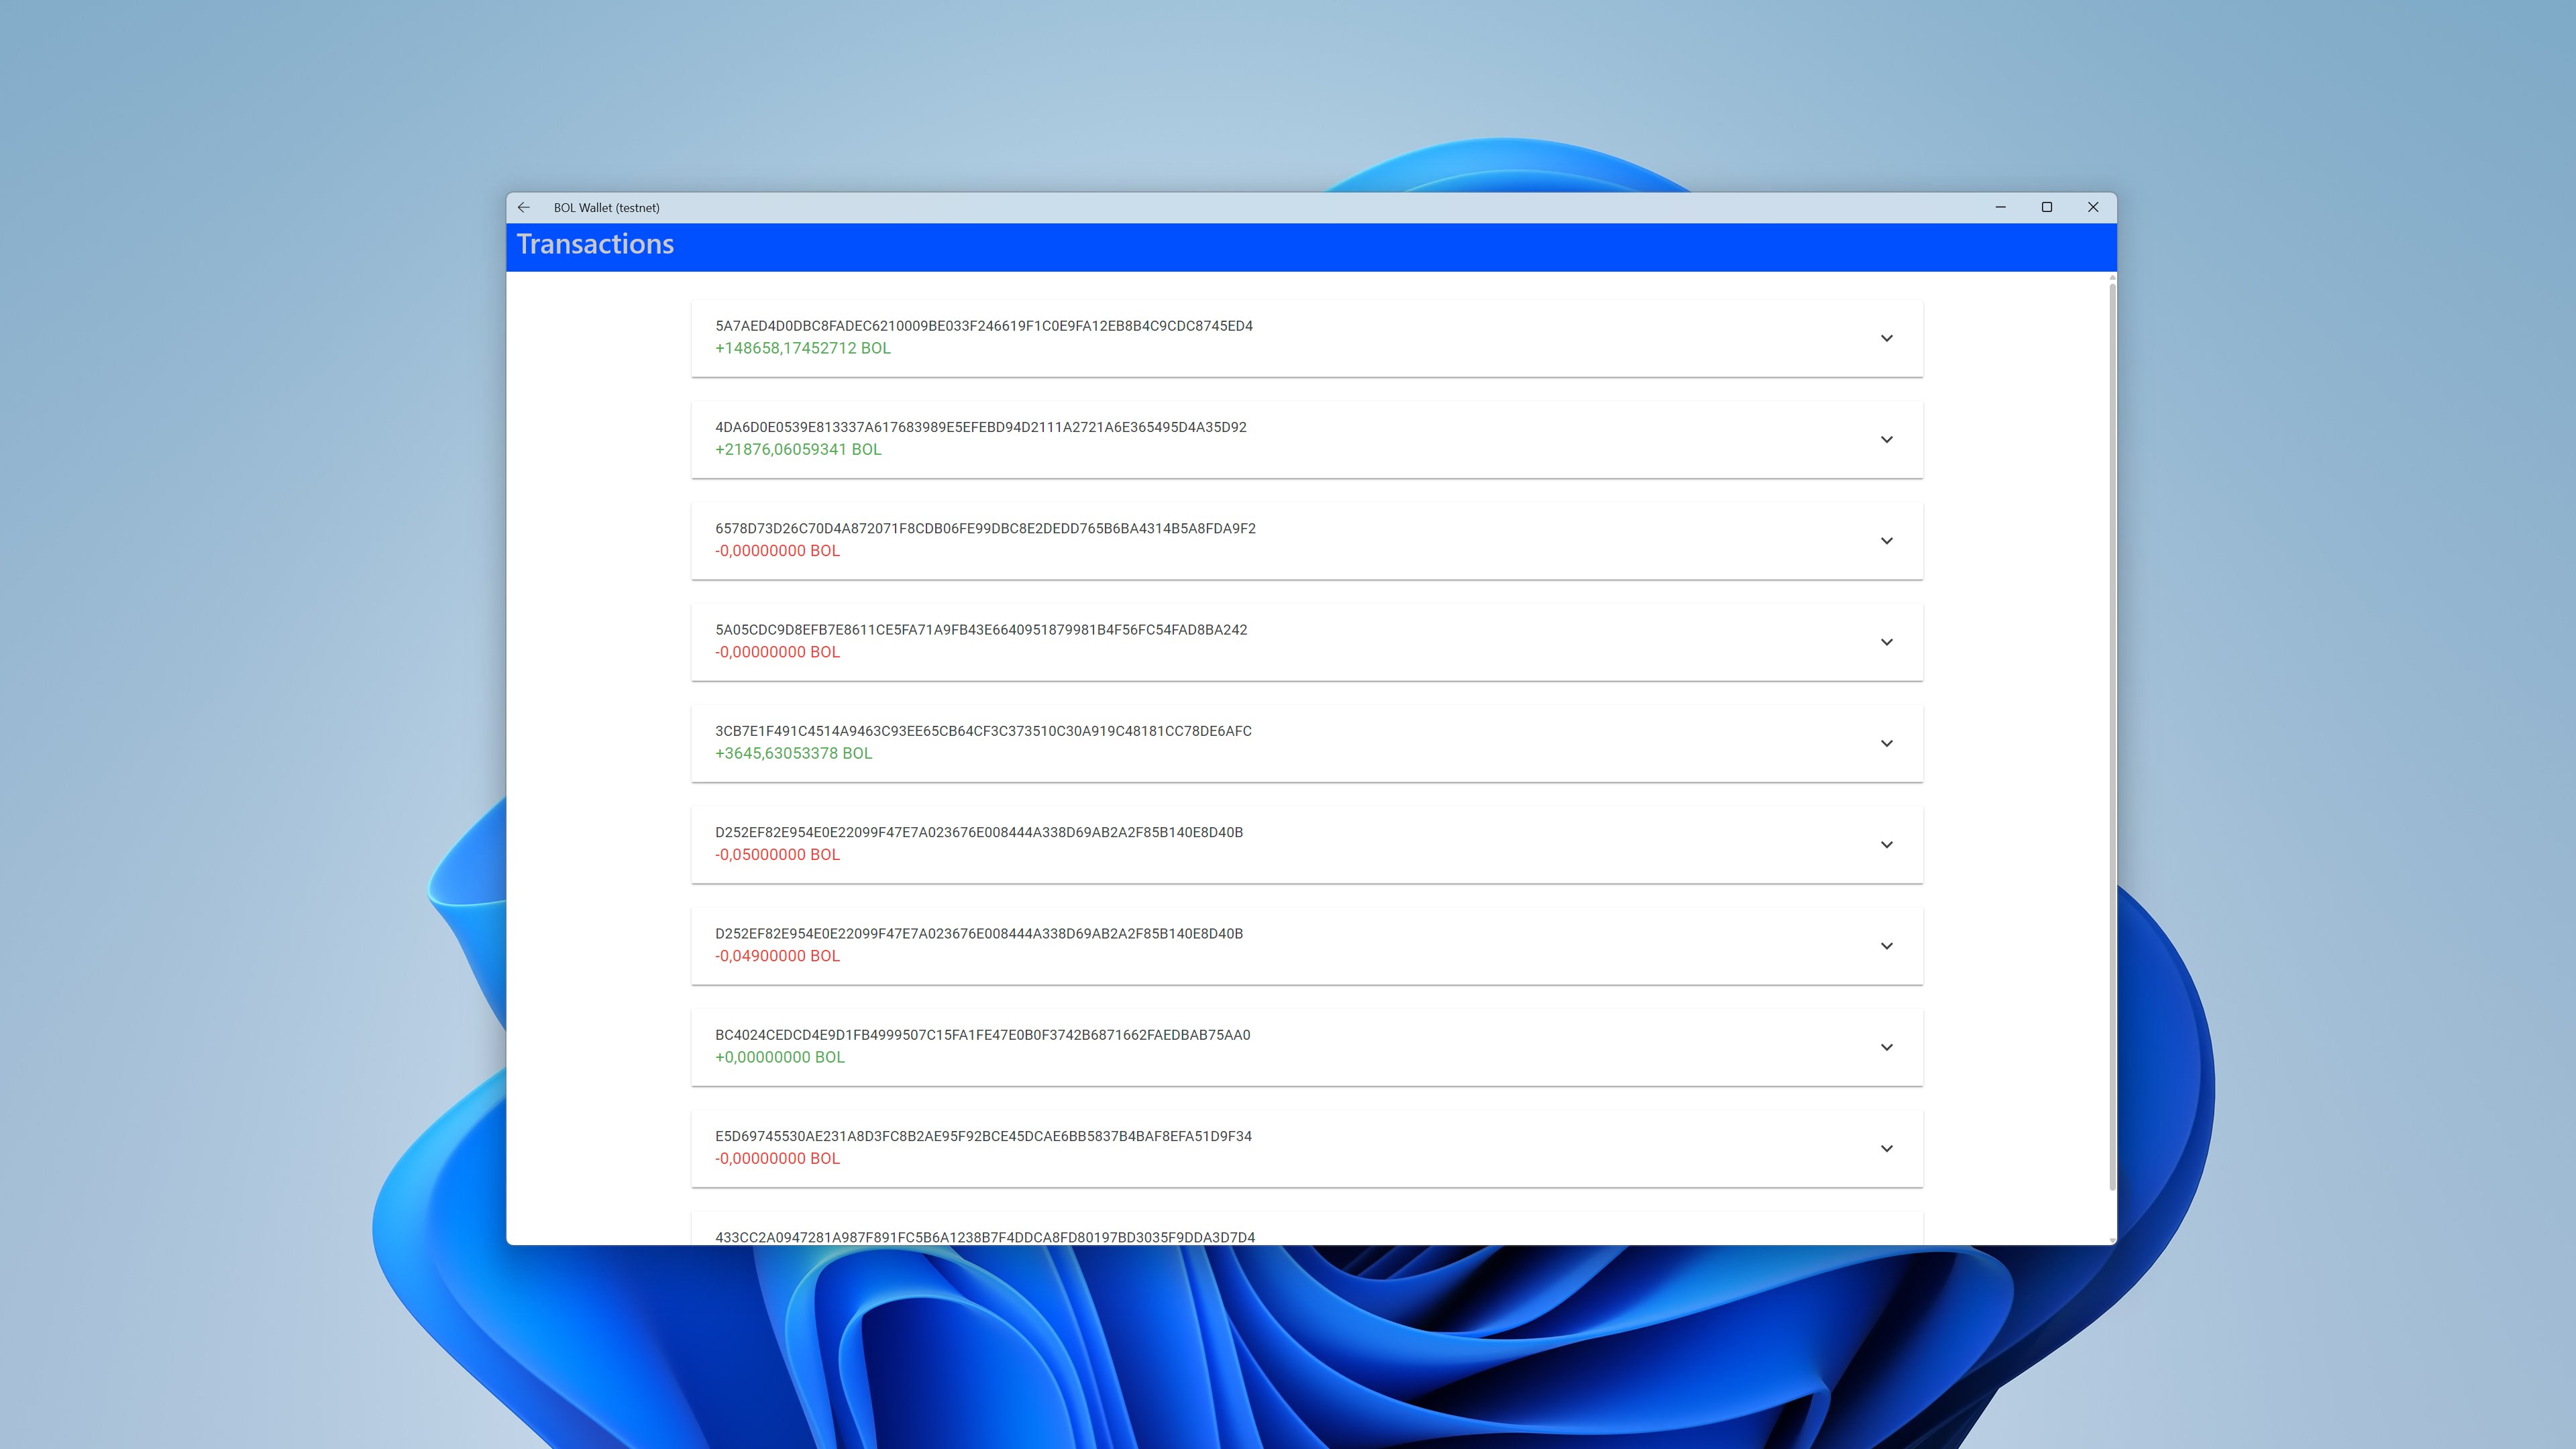Viewport: 2576px width, 1449px height.
Task: Expand transaction BC4024CEDCD4E9D1 chevron
Action: point(1886,1047)
